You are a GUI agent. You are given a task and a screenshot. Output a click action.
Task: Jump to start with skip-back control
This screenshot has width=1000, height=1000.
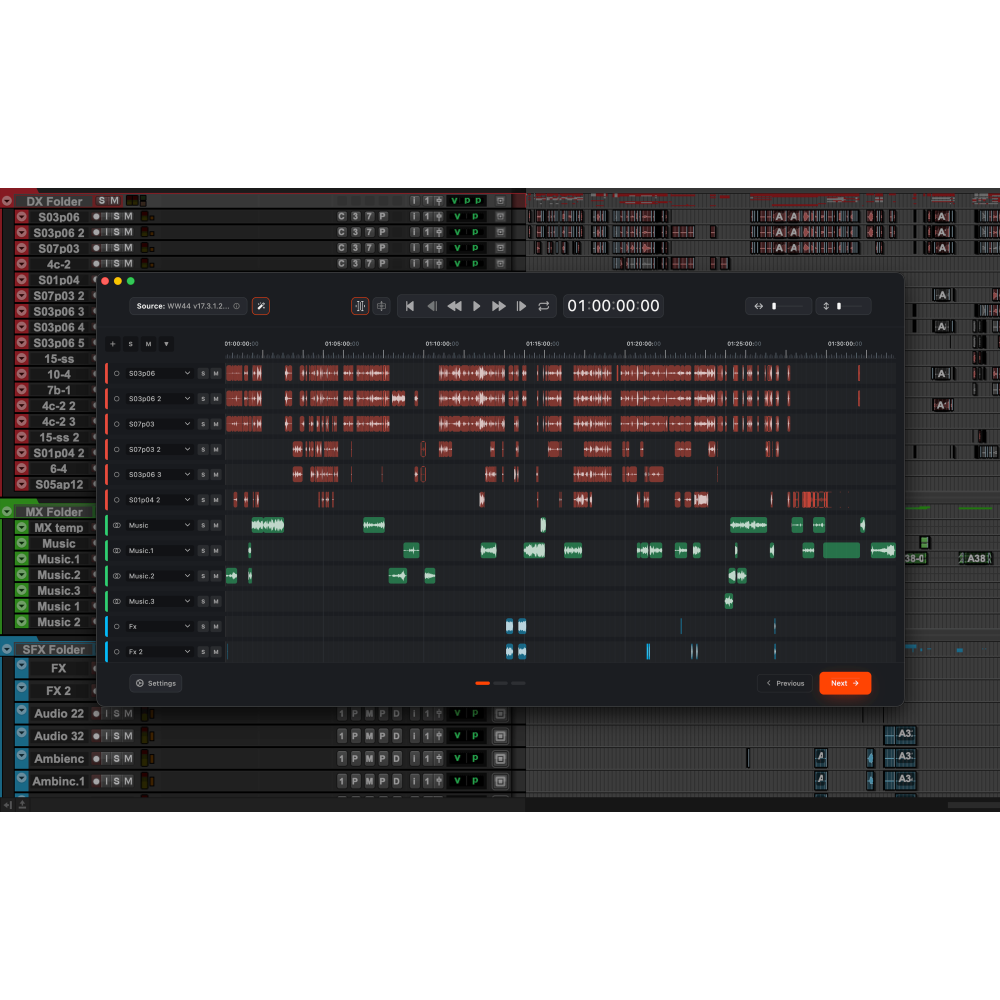tap(410, 306)
